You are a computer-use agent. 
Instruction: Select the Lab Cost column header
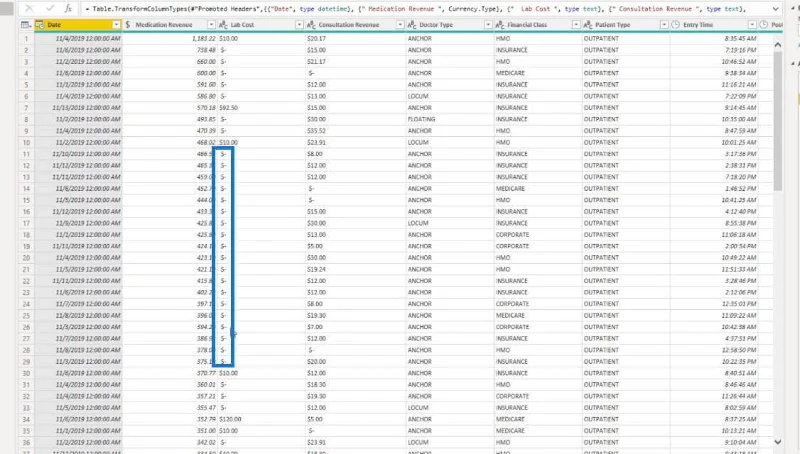pos(261,24)
